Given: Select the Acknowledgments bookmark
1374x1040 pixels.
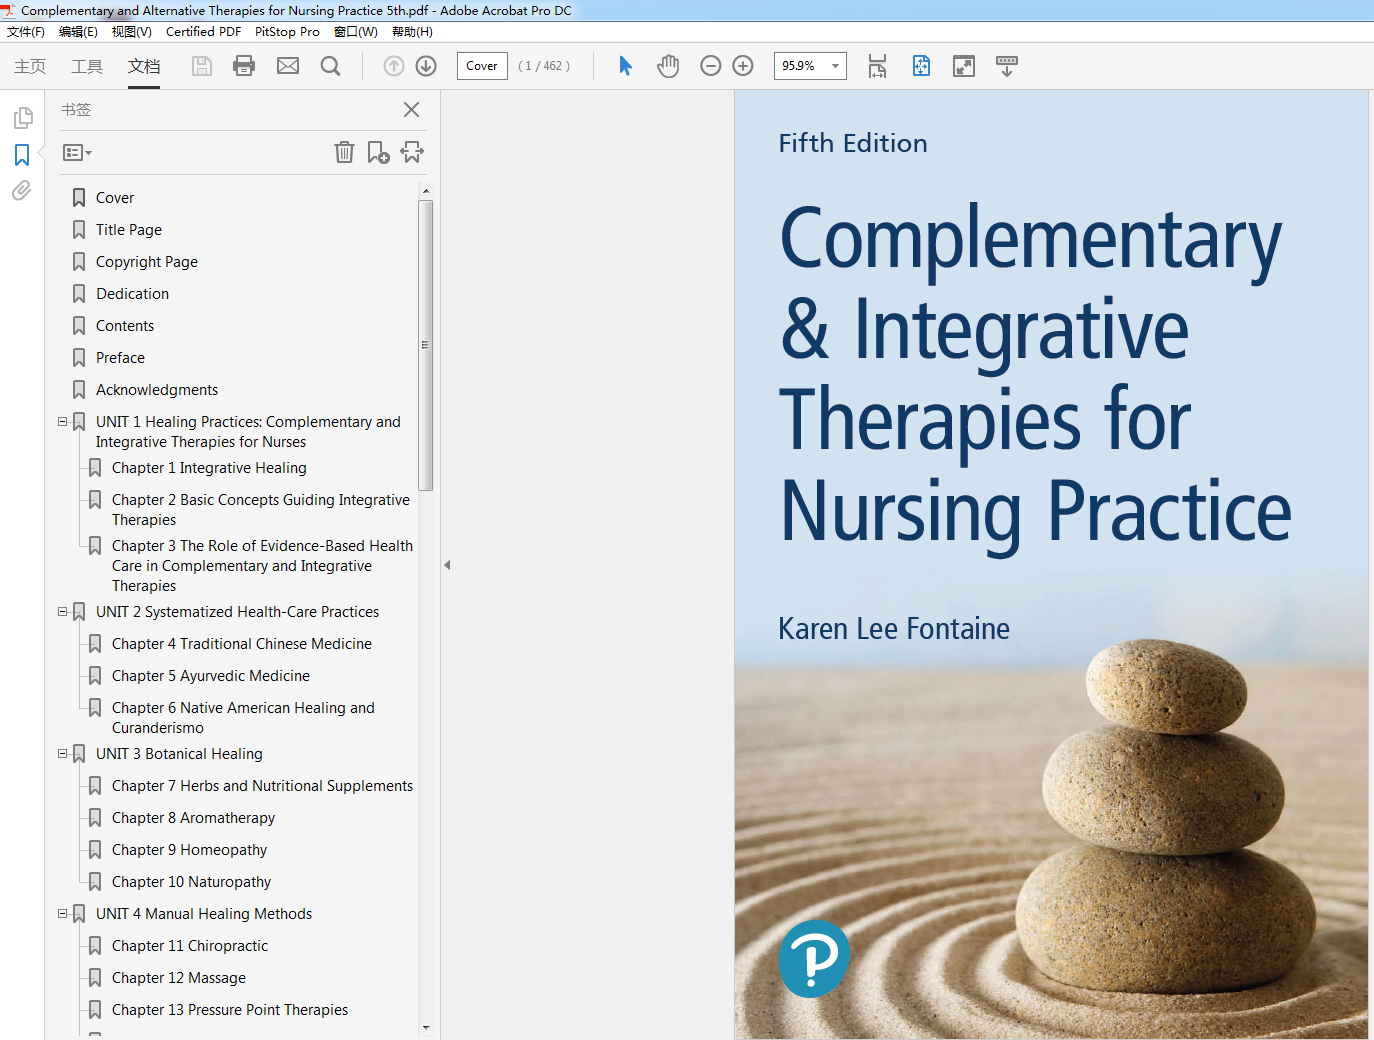Looking at the screenshot, I should pyautogui.click(x=157, y=390).
